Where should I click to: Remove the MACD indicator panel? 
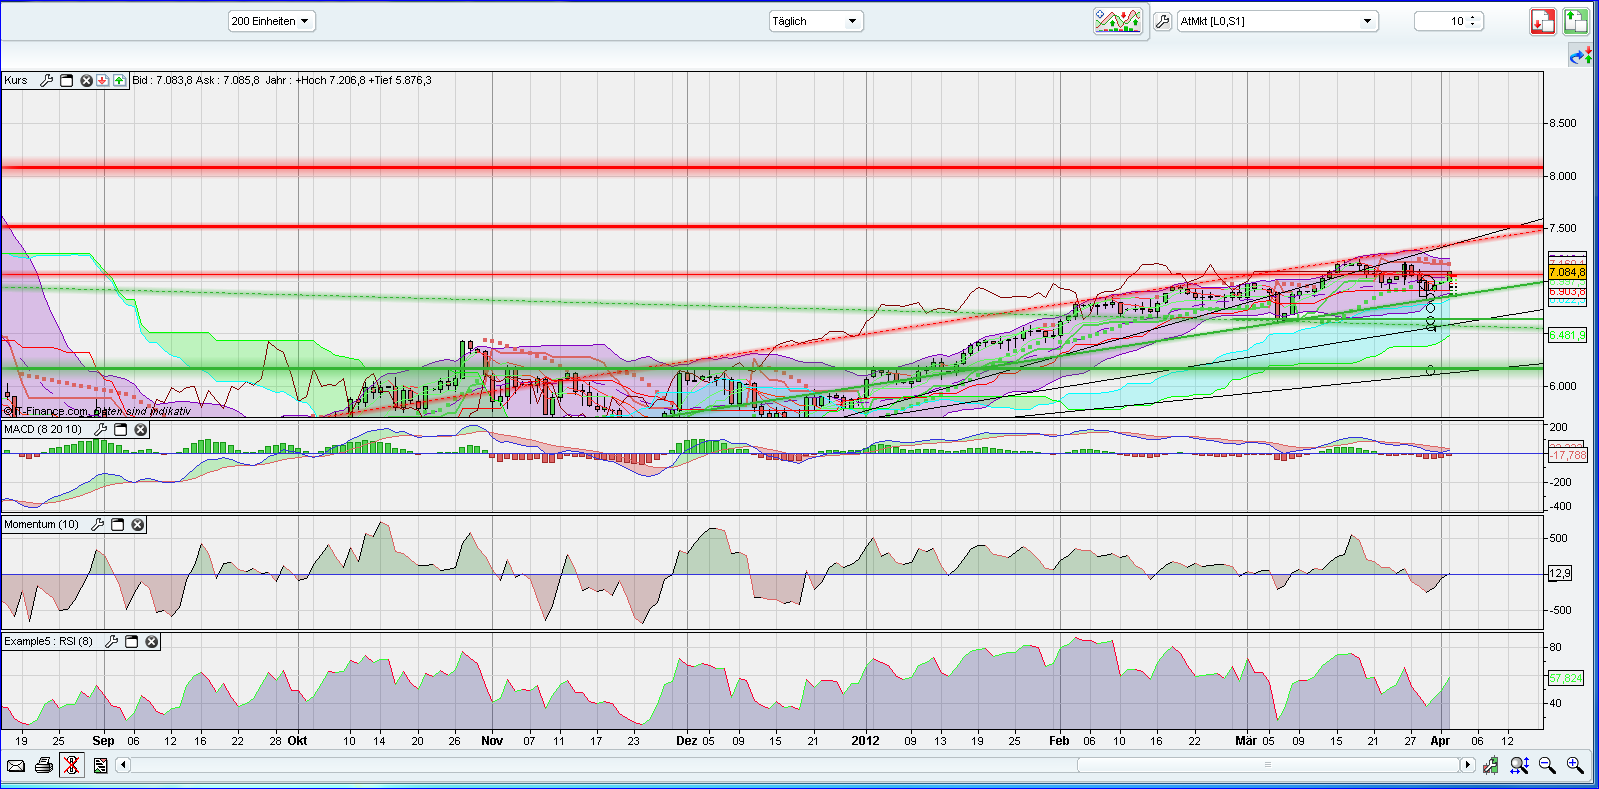coord(141,430)
